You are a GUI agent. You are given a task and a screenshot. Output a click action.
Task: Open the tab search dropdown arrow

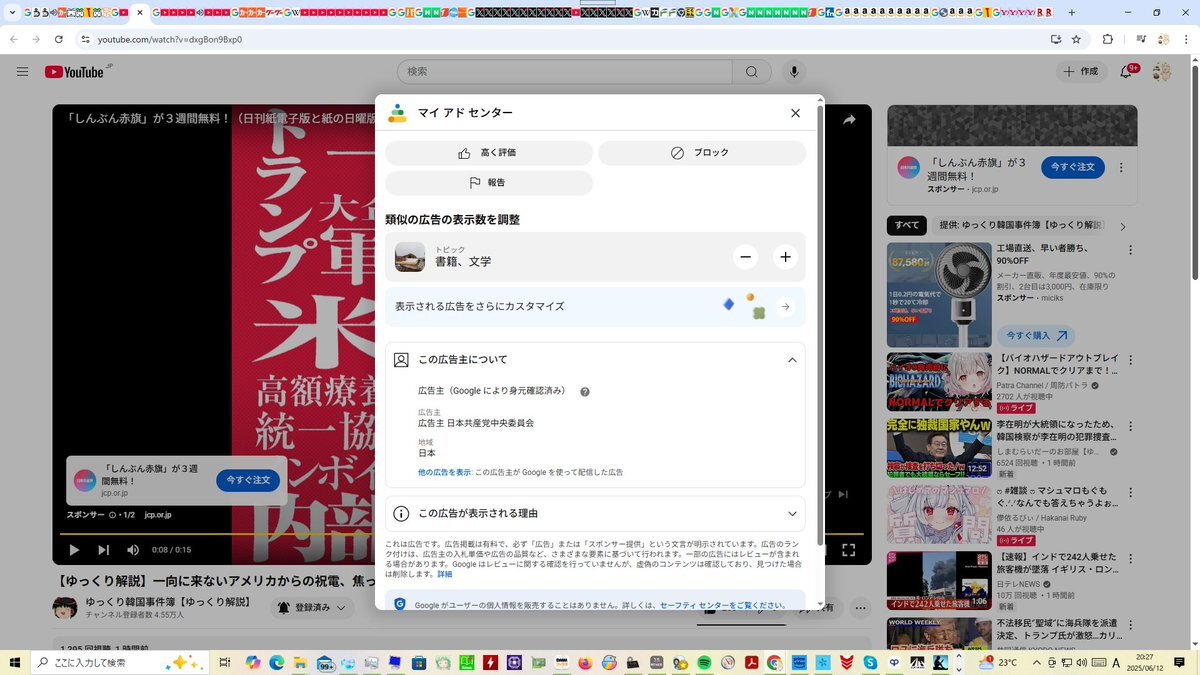click(12, 13)
